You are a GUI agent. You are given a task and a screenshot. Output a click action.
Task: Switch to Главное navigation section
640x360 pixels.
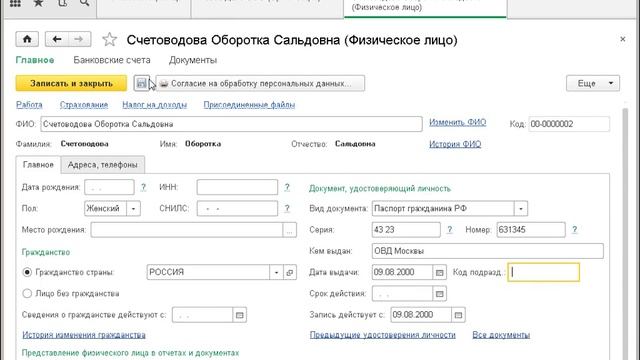click(35, 60)
